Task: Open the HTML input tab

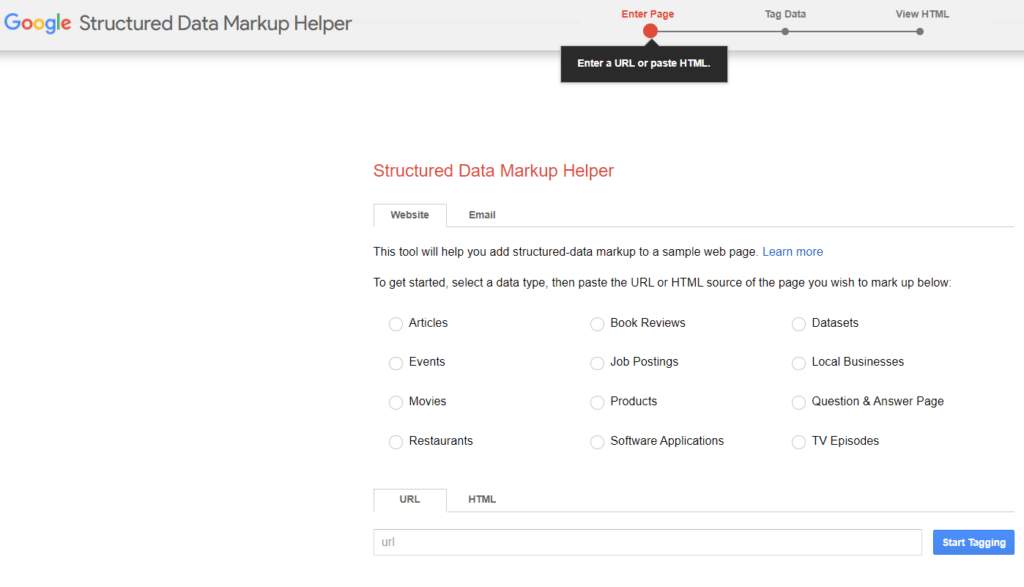Action: click(481, 499)
